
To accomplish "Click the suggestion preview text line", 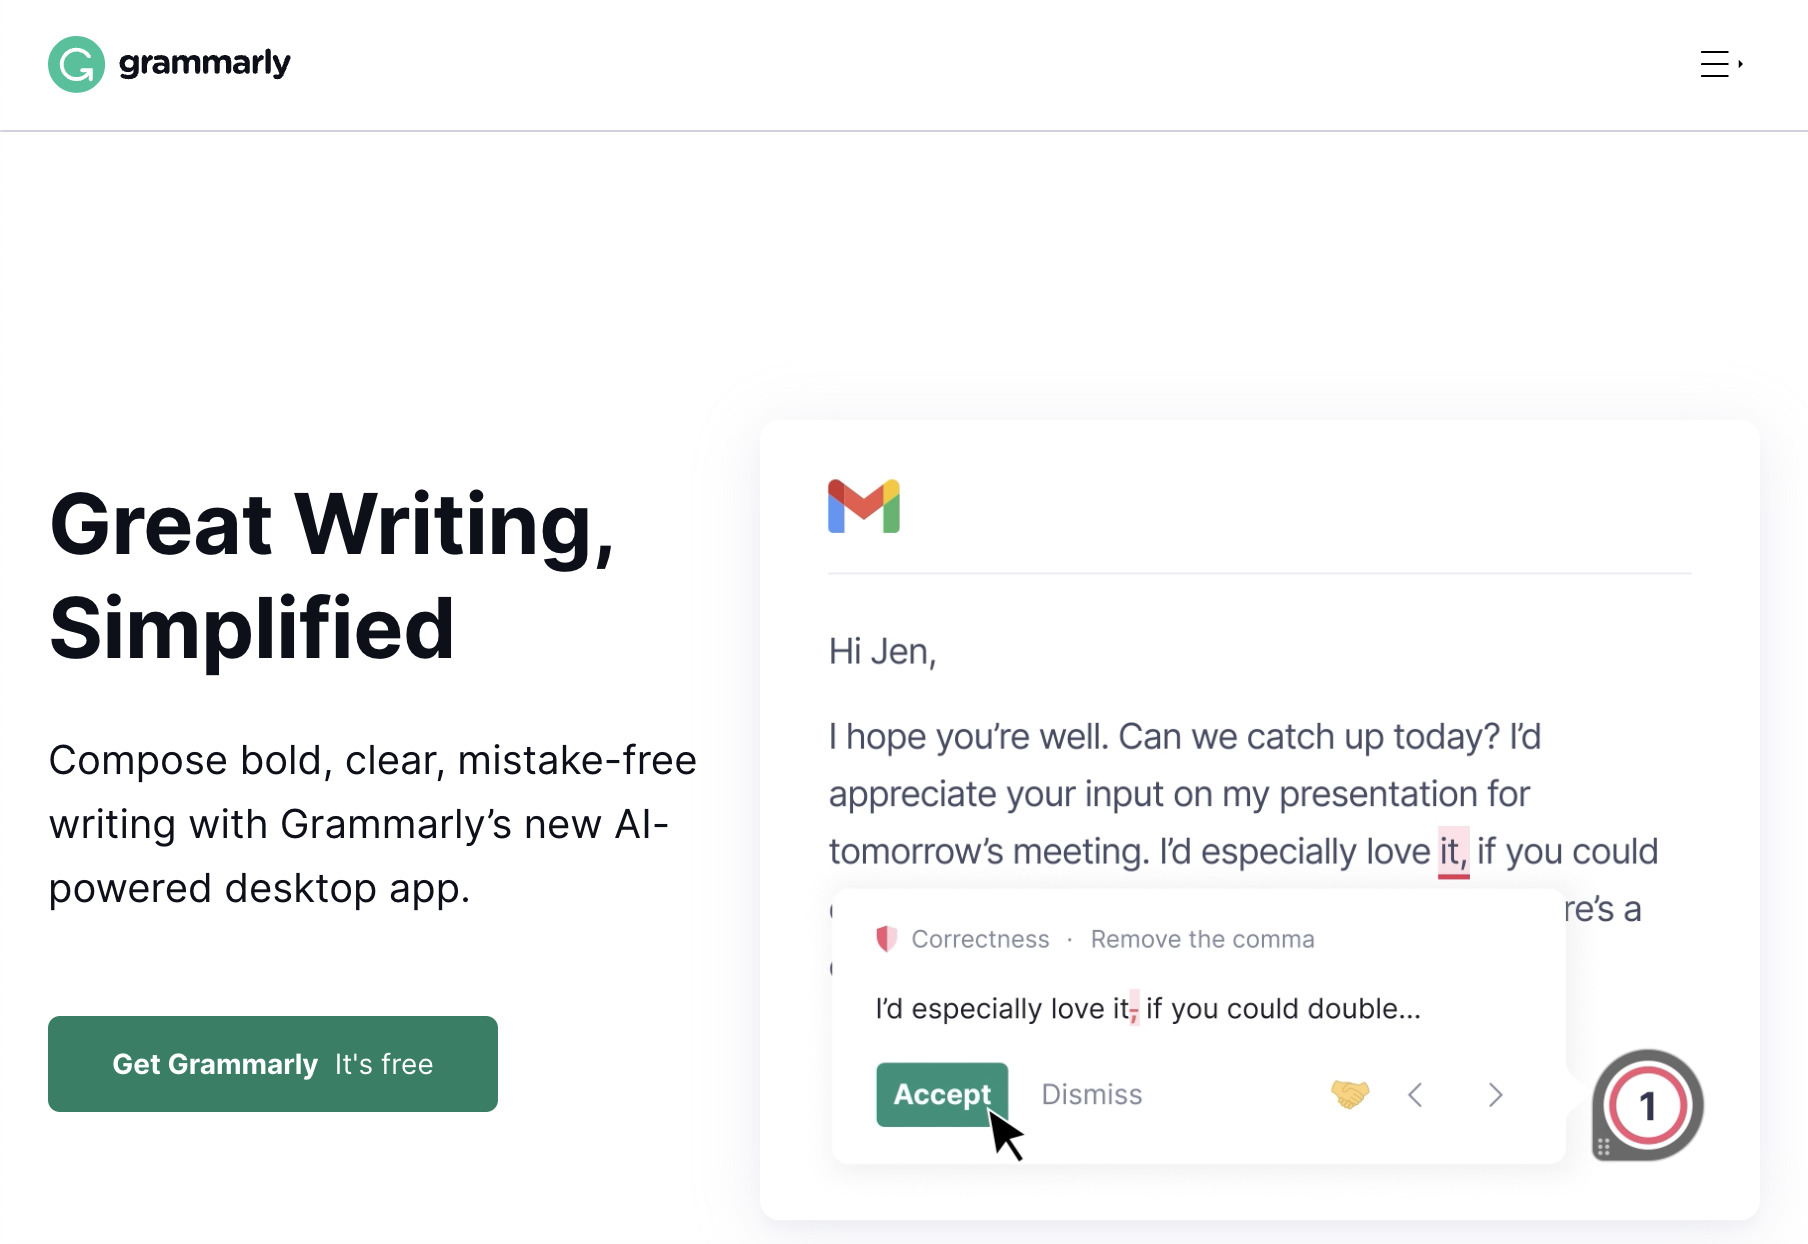I will point(1148,1008).
